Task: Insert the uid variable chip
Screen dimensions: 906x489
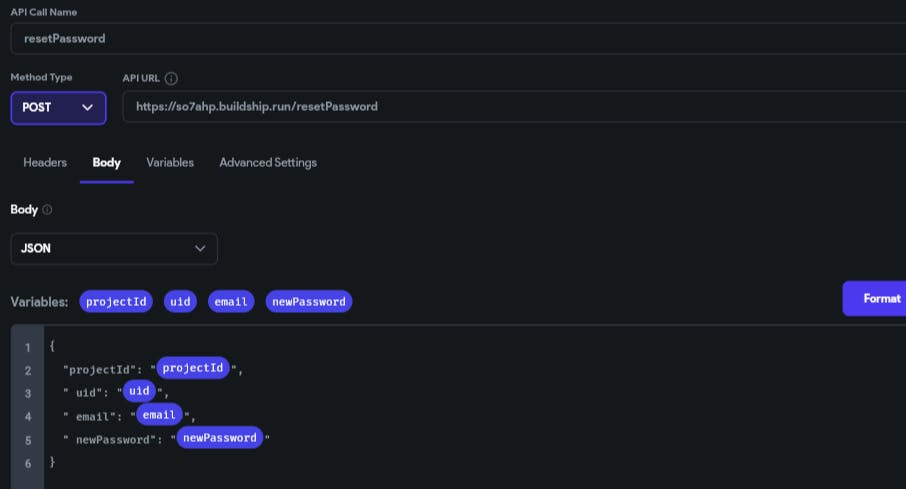Action: coord(180,301)
